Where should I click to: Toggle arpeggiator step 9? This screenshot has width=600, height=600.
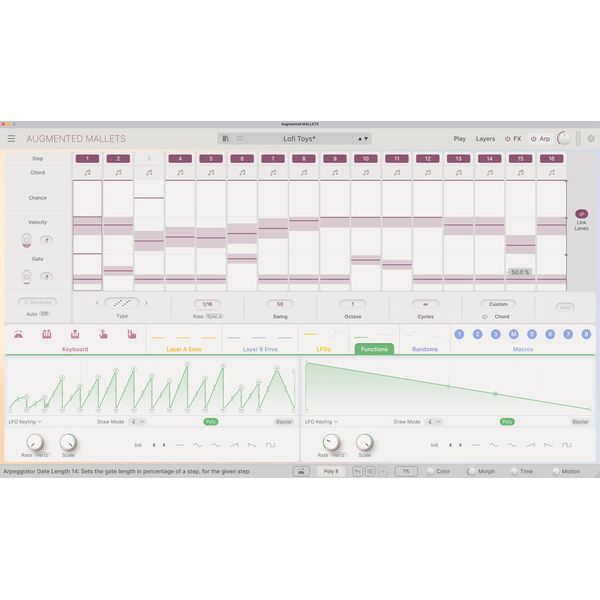(335, 158)
